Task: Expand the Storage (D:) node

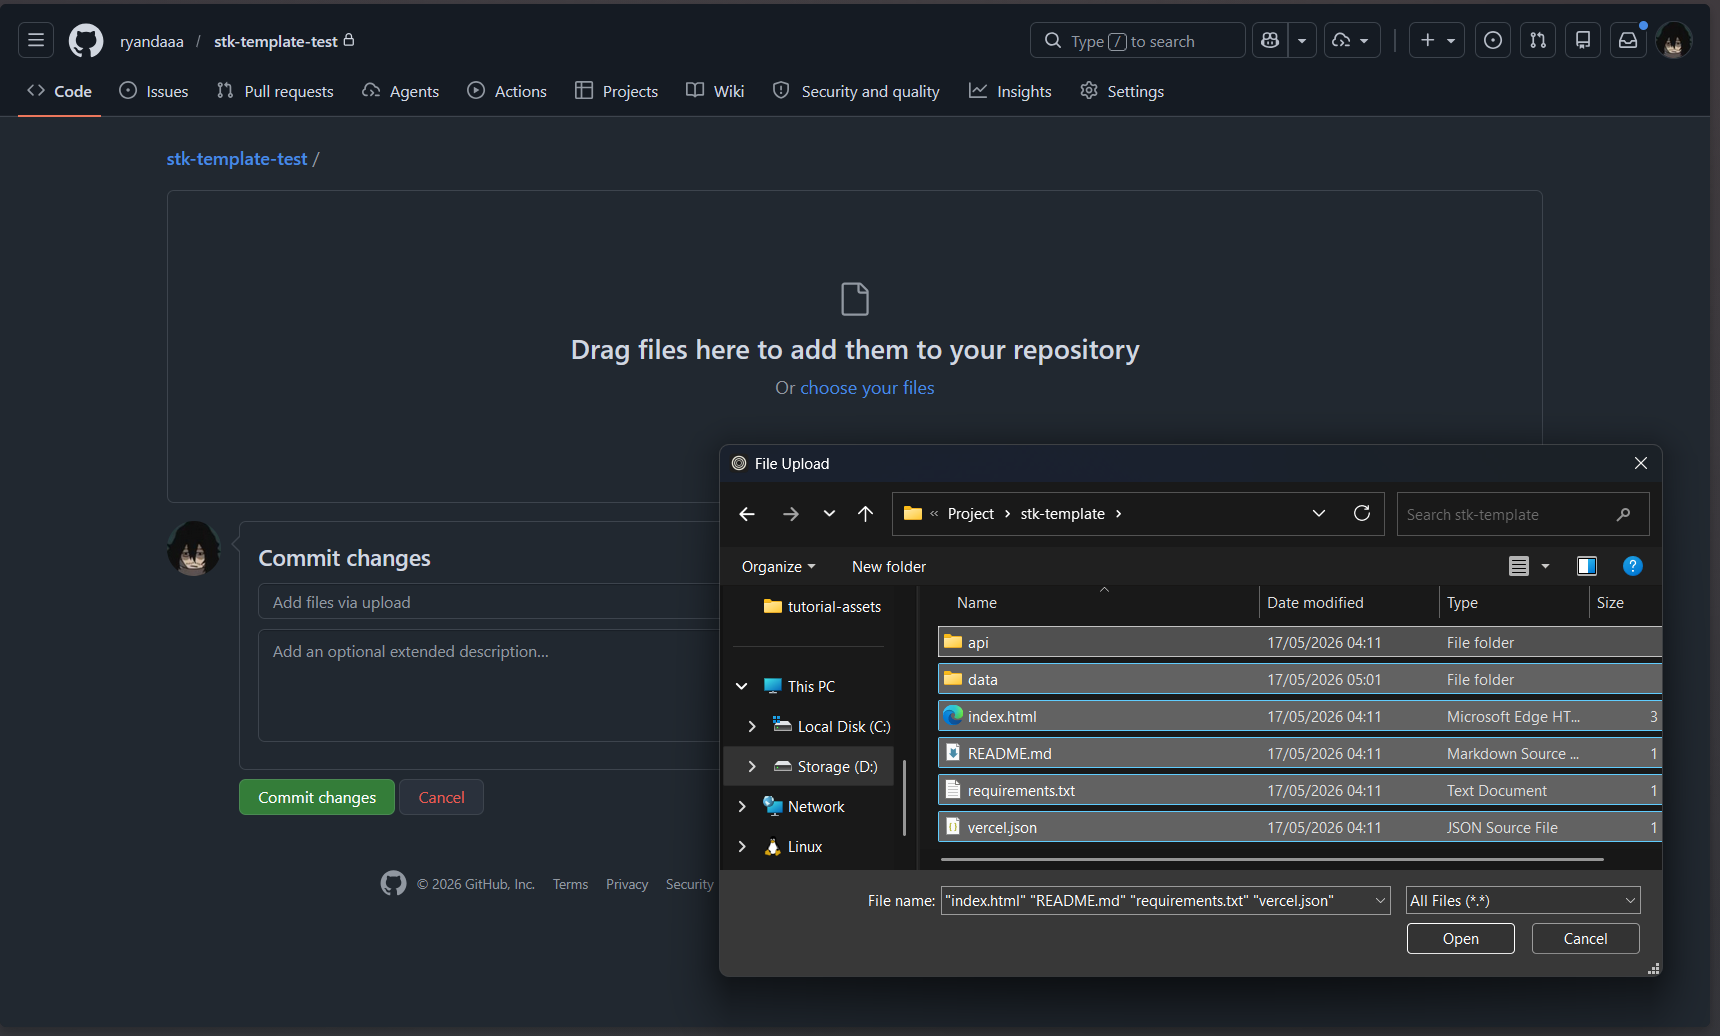Action: tap(752, 767)
